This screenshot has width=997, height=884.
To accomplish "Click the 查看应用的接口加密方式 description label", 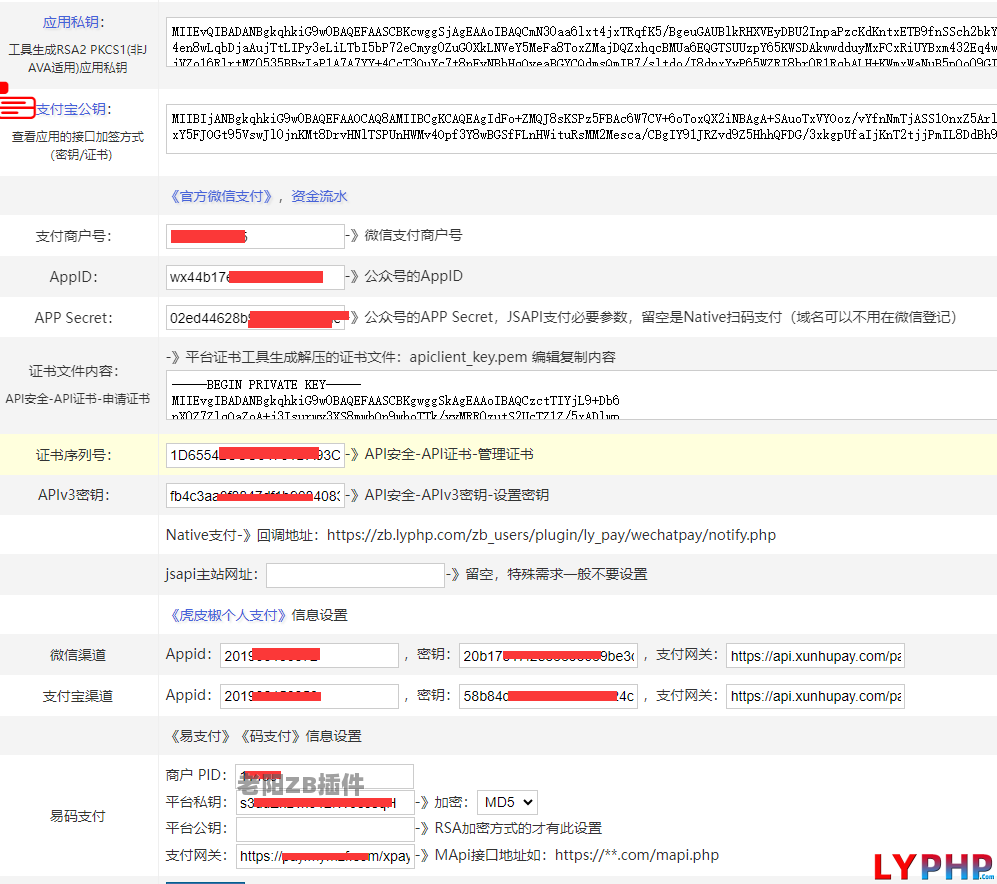I will point(78,146).
